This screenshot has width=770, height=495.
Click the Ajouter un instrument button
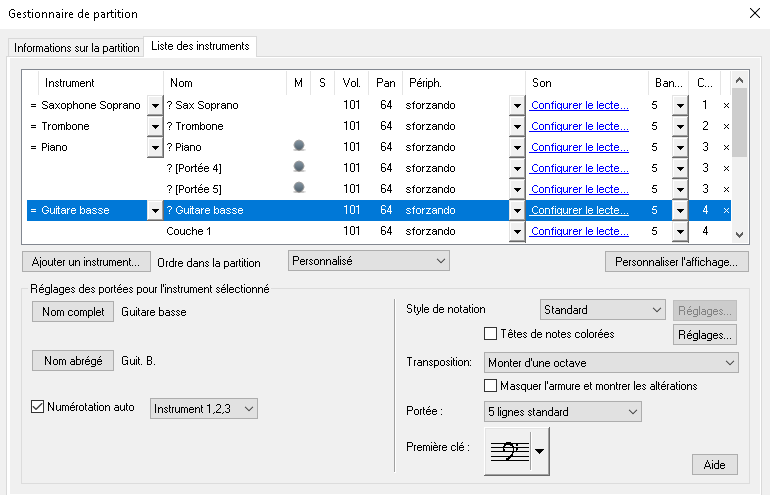pyautogui.click(x=85, y=262)
